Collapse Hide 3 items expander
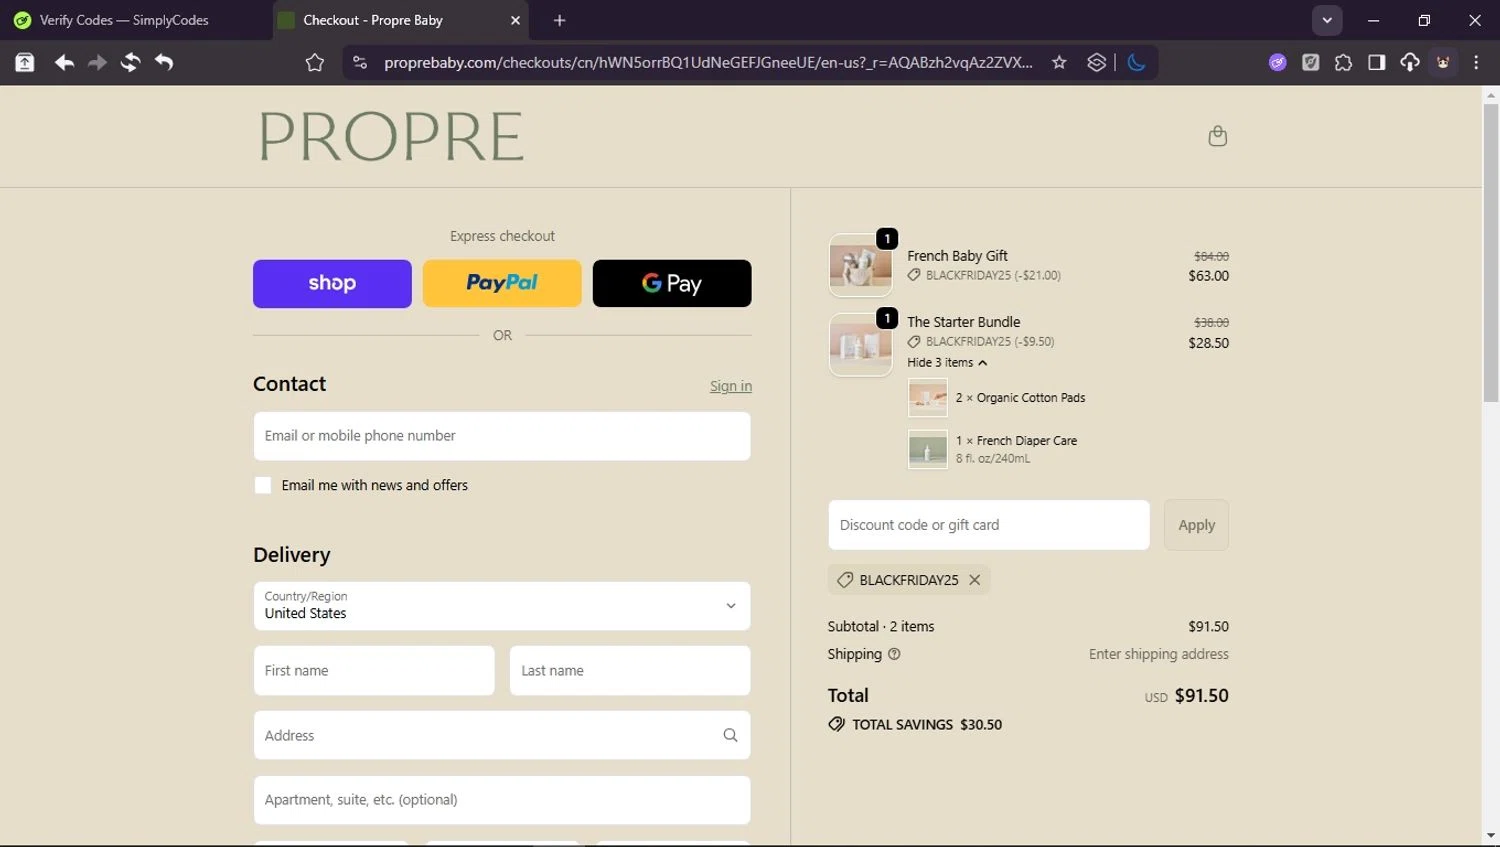Viewport: 1500px width, 847px height. [947, 362]
